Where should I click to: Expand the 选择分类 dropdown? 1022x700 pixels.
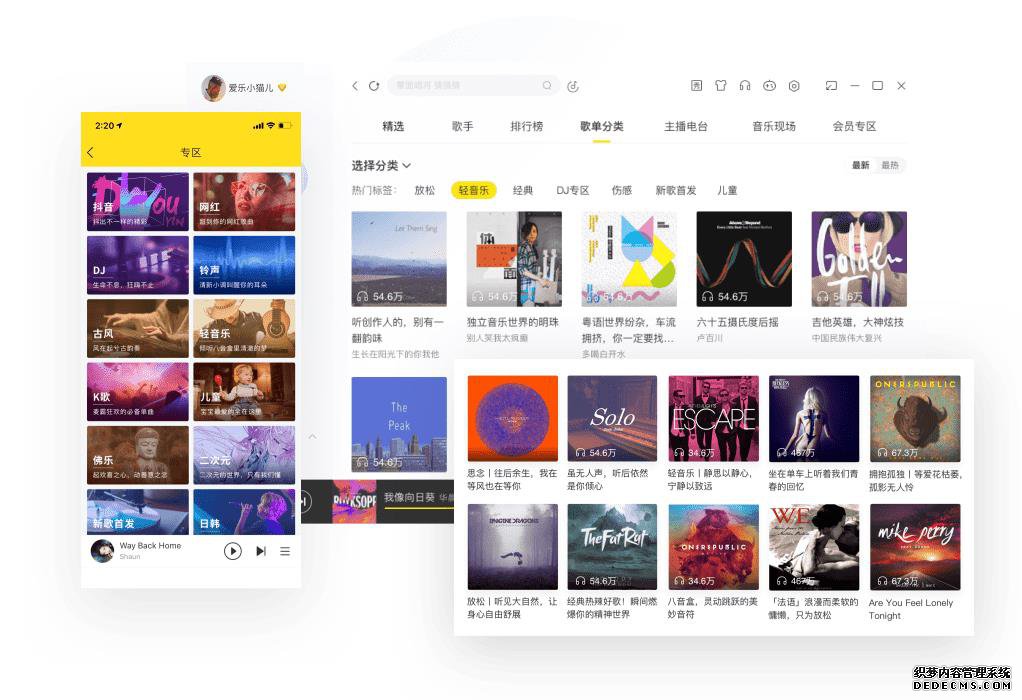click(x=381, y=165)
